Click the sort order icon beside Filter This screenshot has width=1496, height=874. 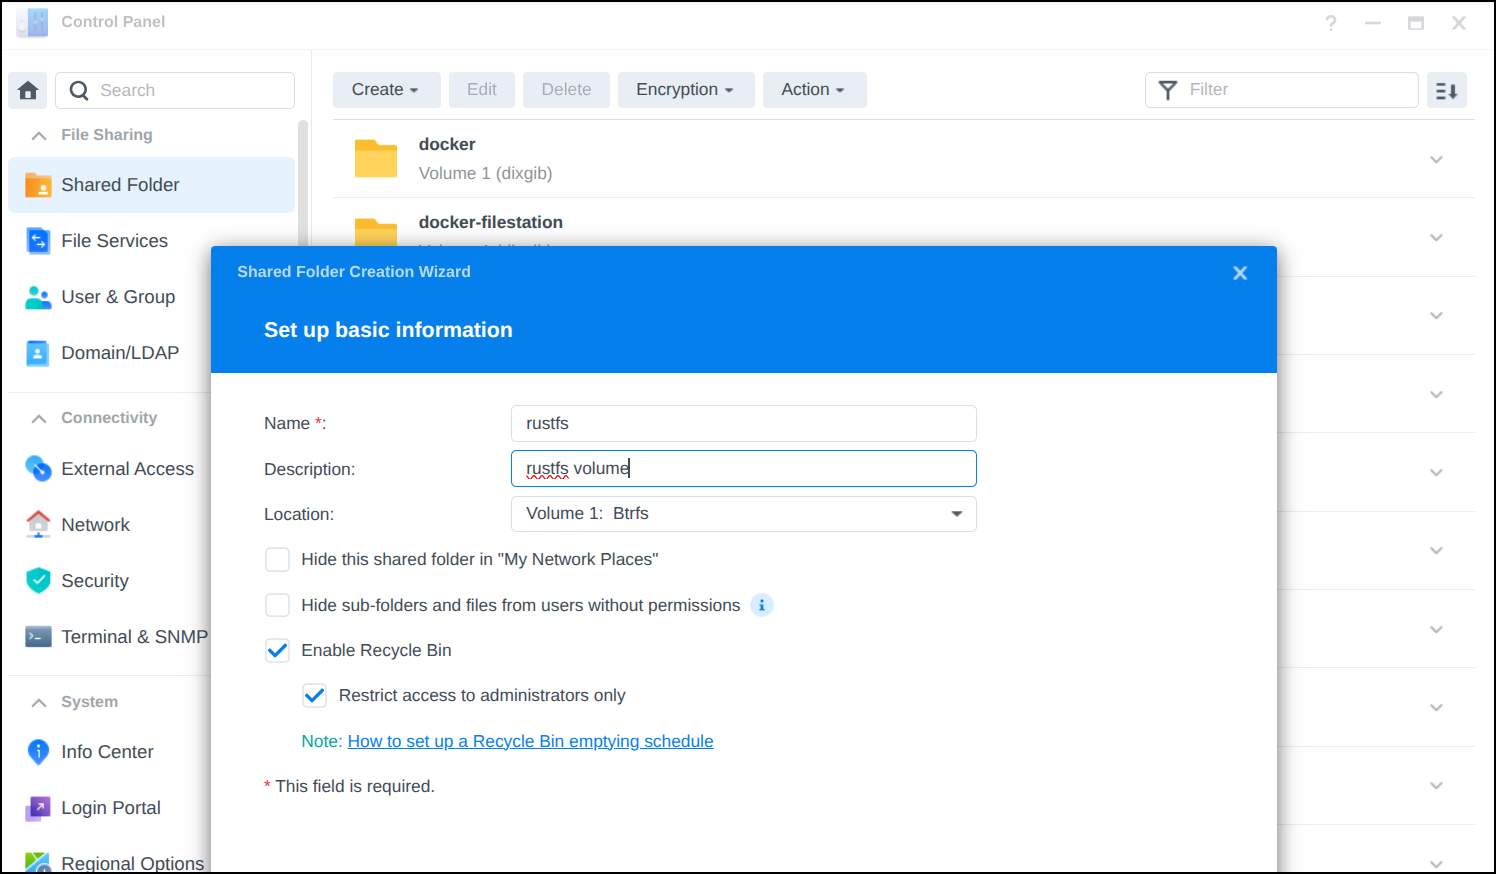[x=1446, y=90]
